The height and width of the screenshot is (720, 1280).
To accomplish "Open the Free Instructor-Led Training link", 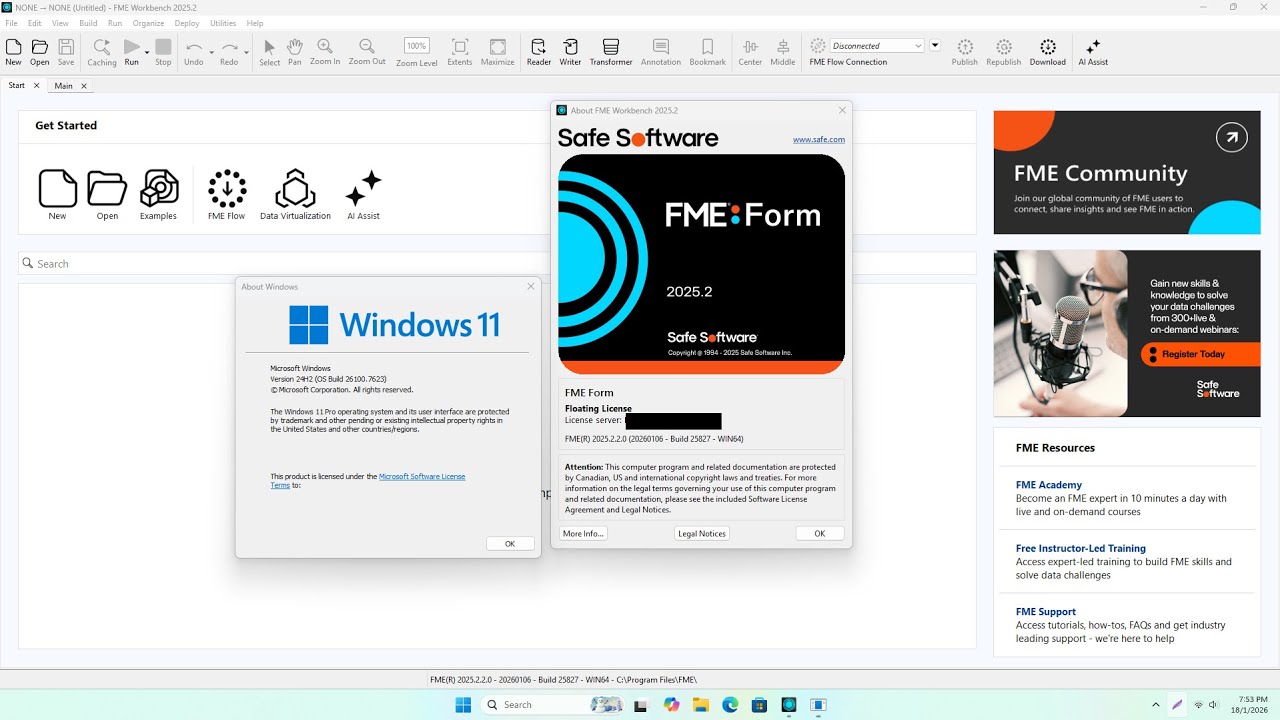I will pyautogui.click(x=1081, y=548).
